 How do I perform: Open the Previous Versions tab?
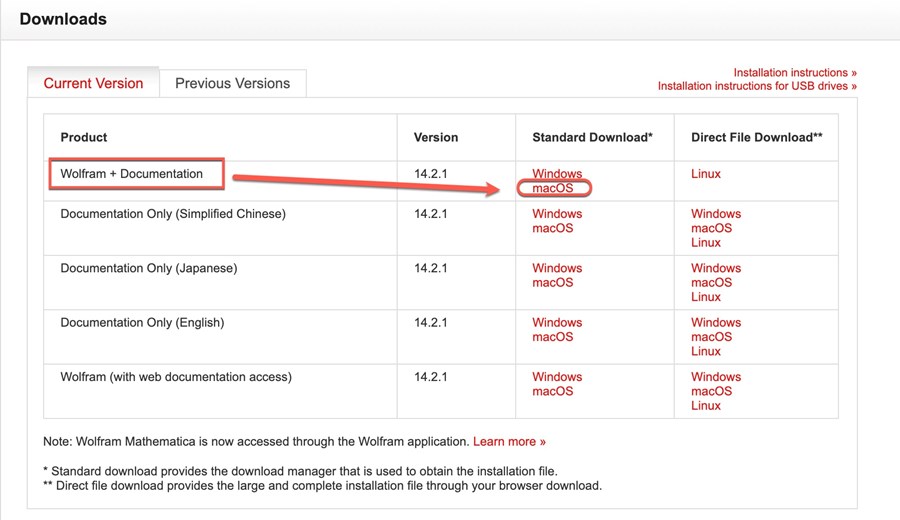point(232,83)
